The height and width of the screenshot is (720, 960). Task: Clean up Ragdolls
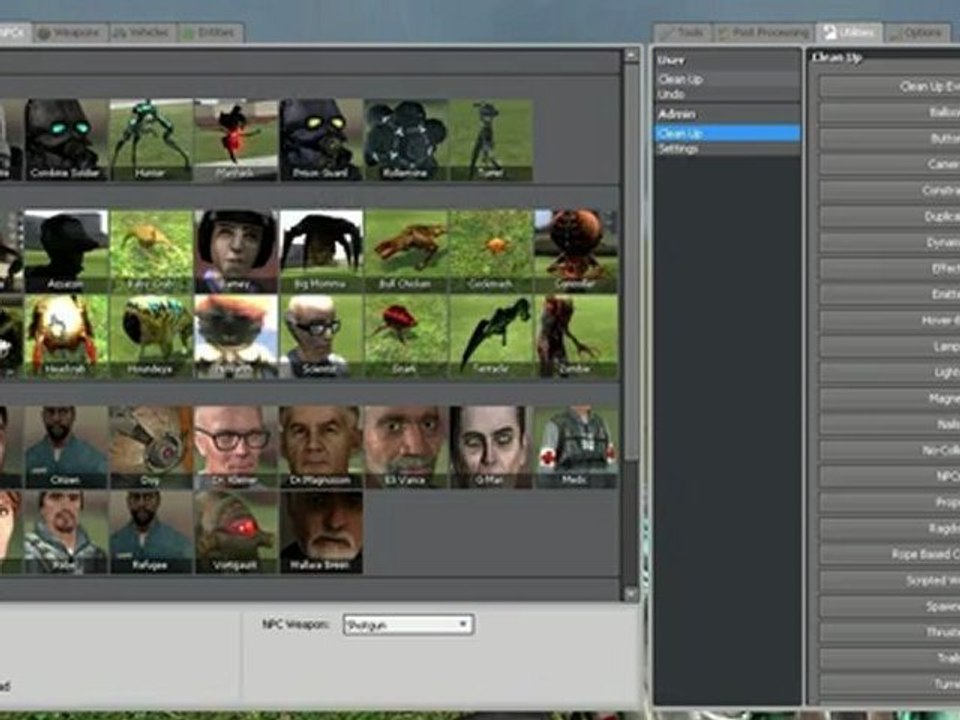point(890,528)
